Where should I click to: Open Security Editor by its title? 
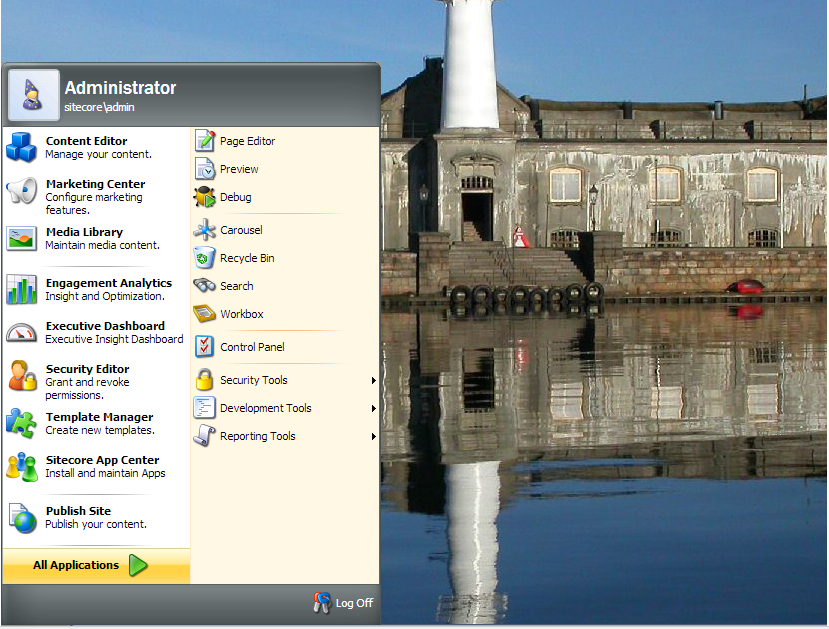(87, 369)
